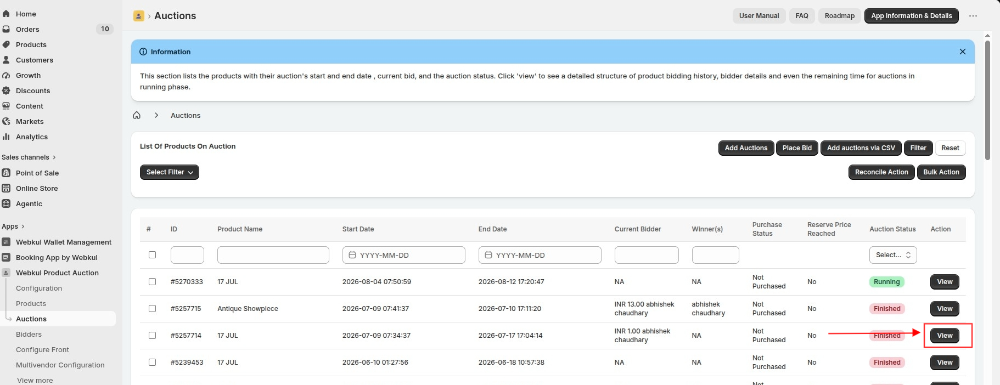Image resolution: width=1000 pixels, height=385 pixels.
Task: Click Add auctions via CSV
Action: pos(860,148)
